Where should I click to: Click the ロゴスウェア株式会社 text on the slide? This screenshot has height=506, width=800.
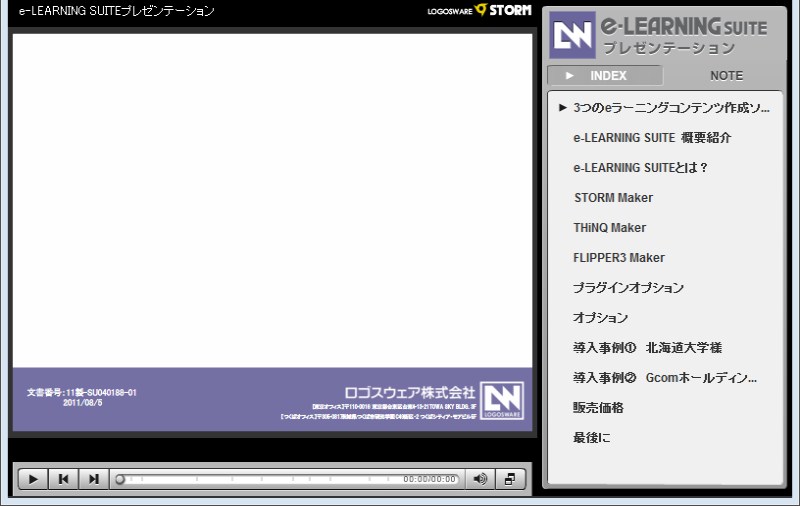[409, 392]
